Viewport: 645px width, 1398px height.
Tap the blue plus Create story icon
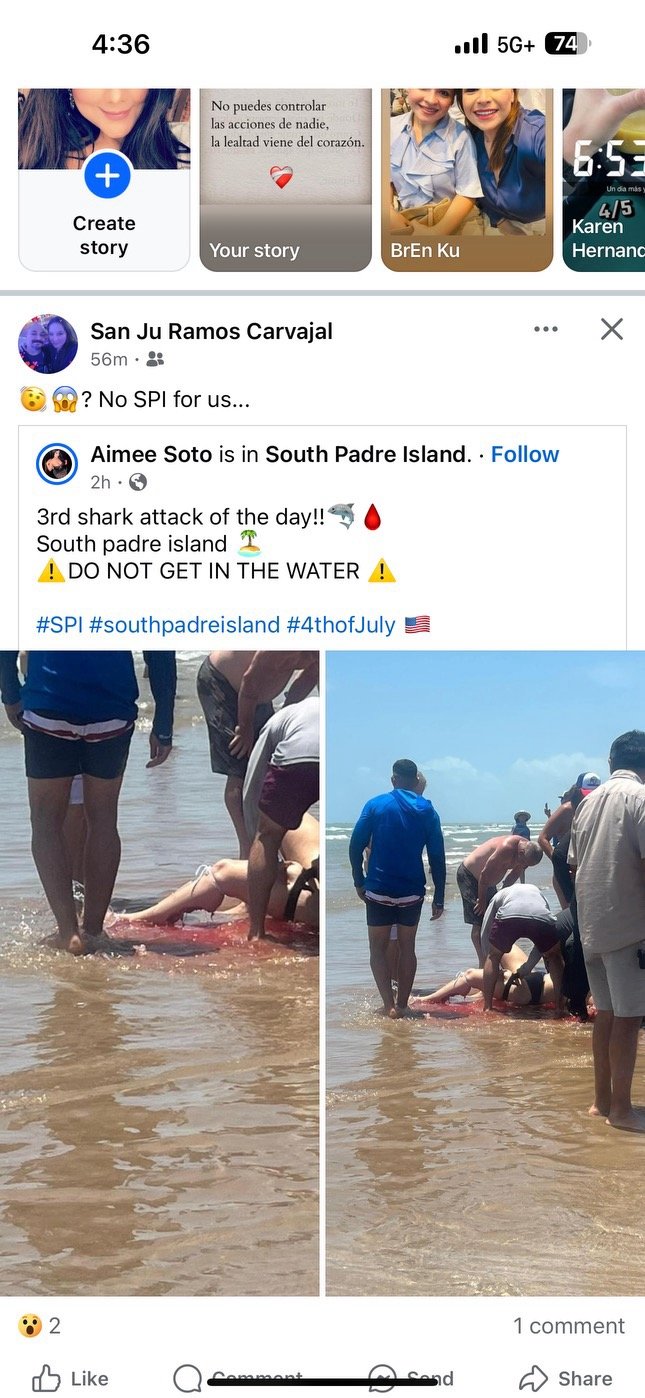(105, 175)
